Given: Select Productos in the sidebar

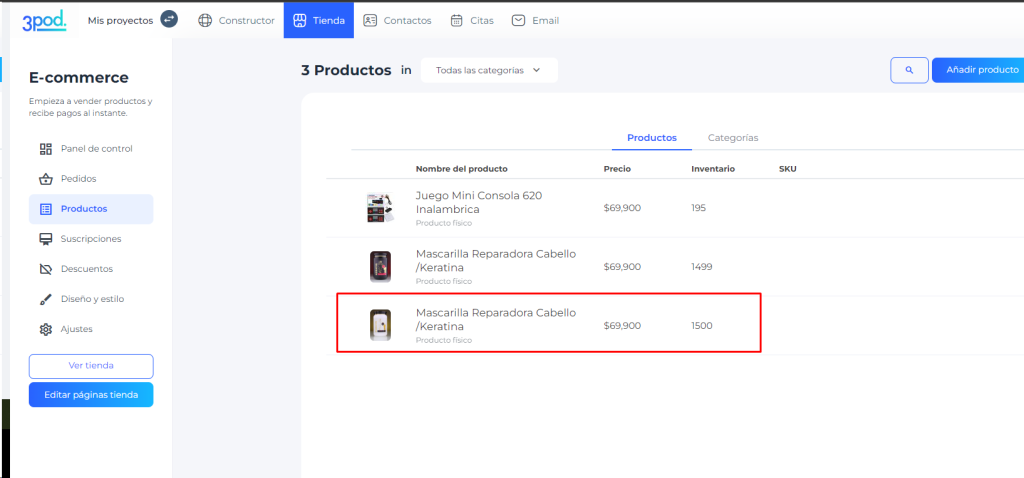Looking at the screenshot, I should 91,209.
